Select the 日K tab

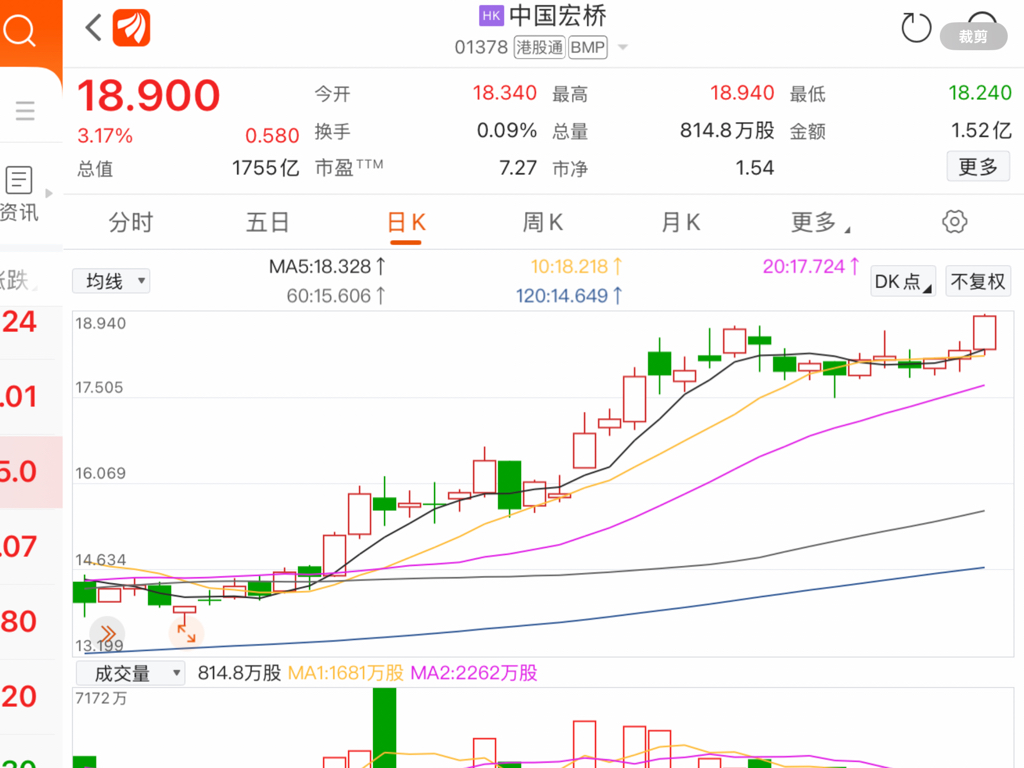[x=406, y=223]
